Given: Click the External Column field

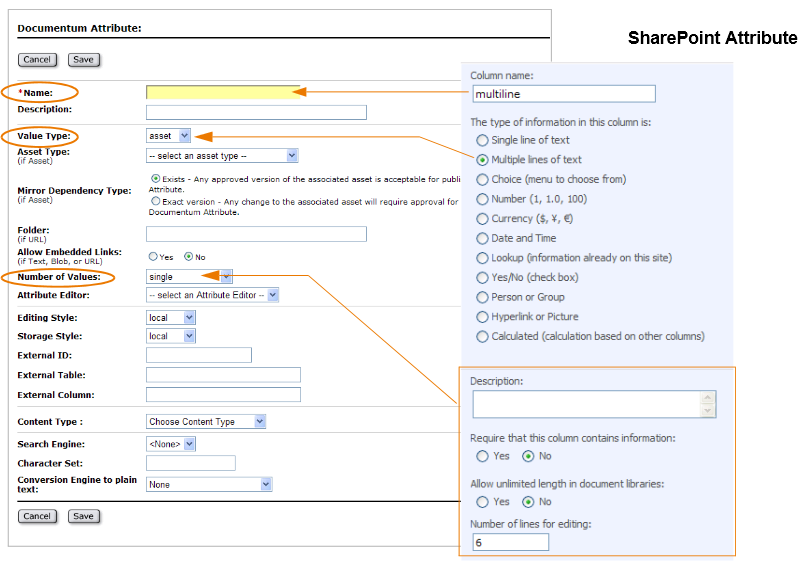Looking at the screenshot, I should [x=223, y=395].
